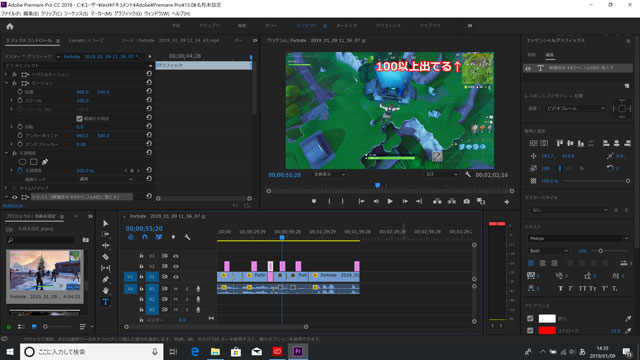Go to In point
The width and height of the screenshot is (640, 360).
361,201
